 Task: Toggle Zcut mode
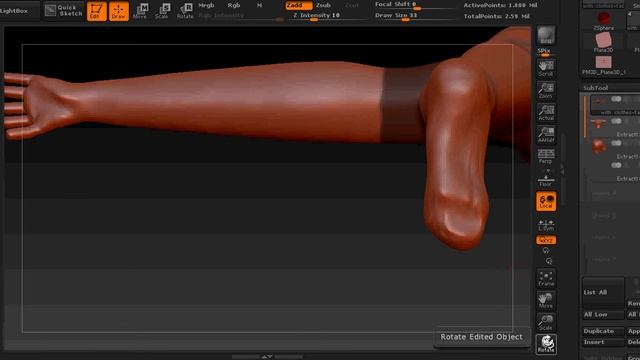pos(352,5)
